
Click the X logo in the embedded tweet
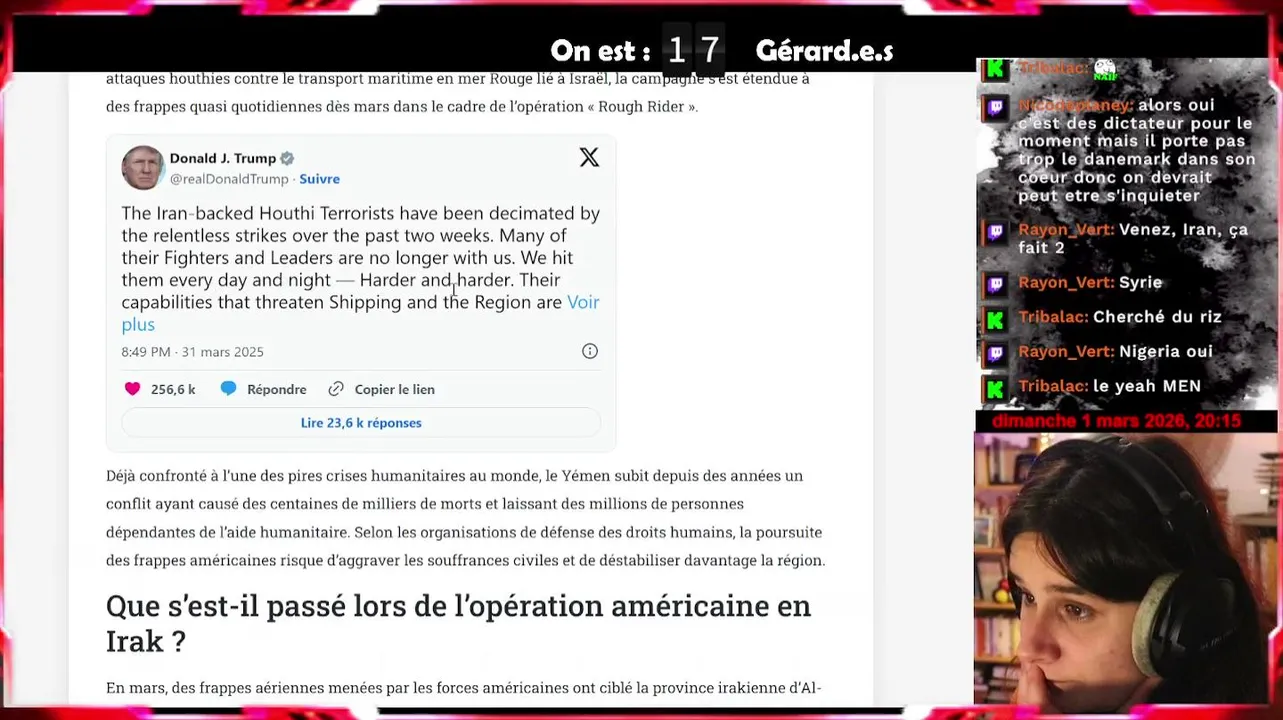(x=589, y=157)
